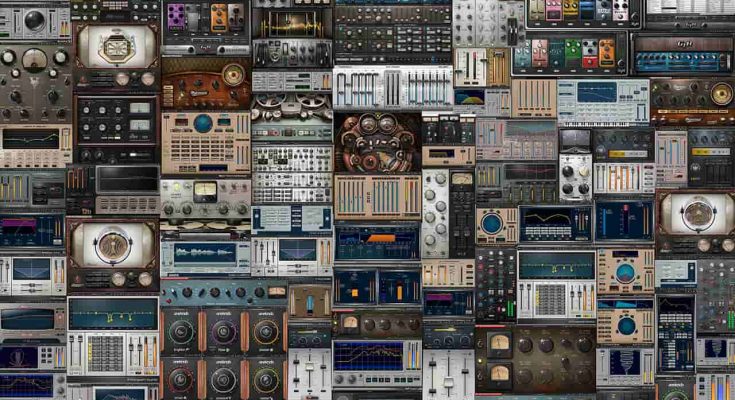Viewport: 735px width, 400px height.
Task: Click the OneKnob with the red ring
Action: [181, 379]
